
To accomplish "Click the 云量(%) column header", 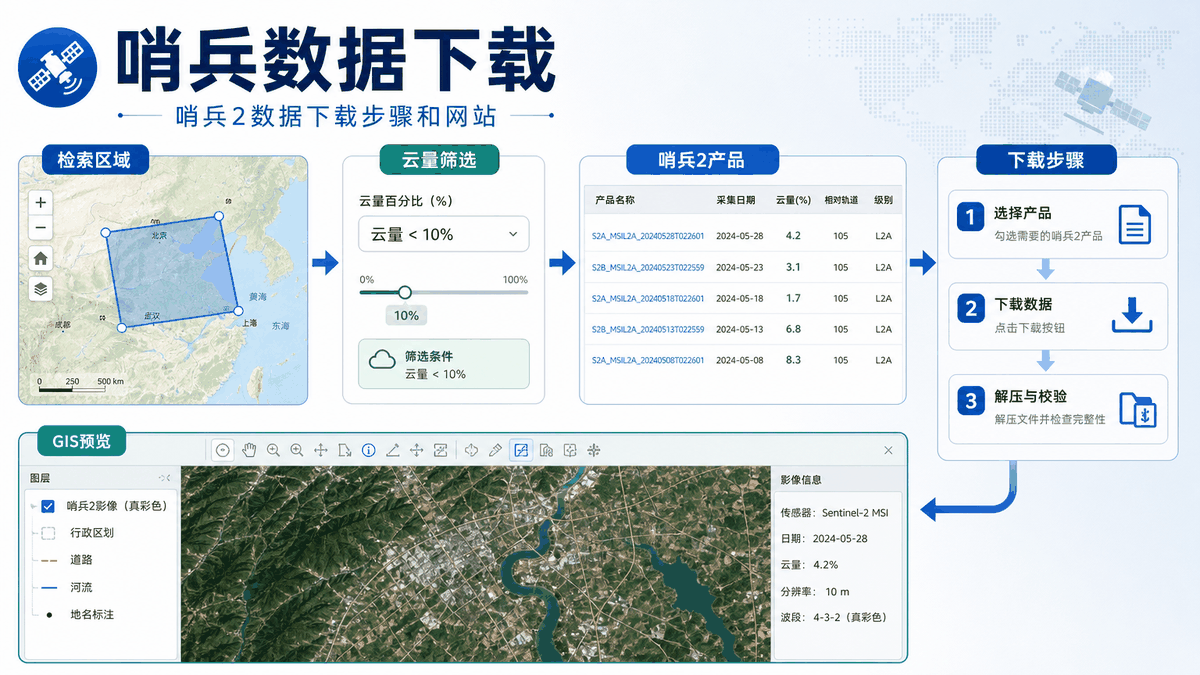I will click(793, 200).
